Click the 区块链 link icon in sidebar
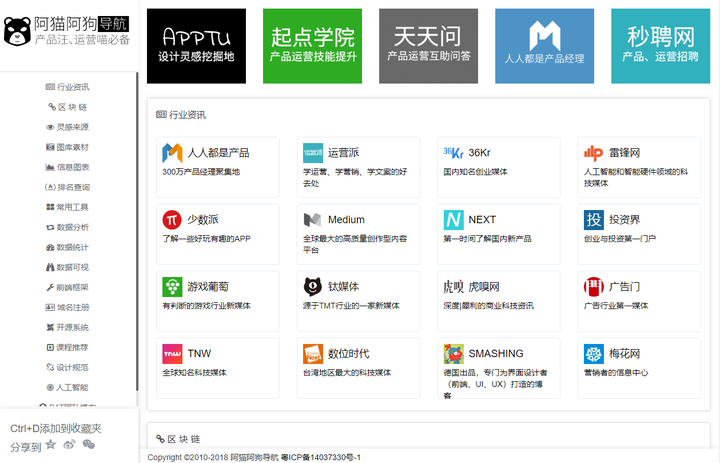720x463 pixels. pos(52,107)
